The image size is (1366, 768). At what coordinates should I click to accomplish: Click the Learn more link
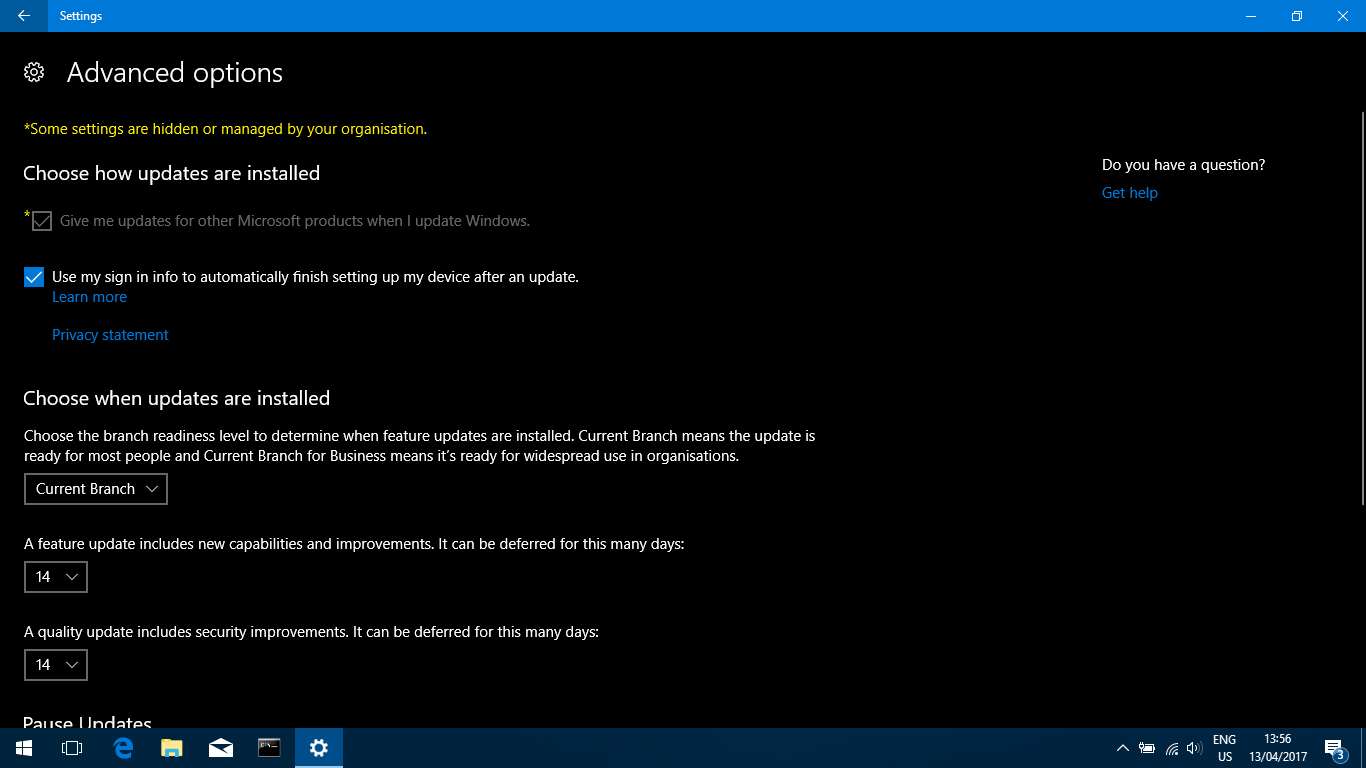[89, 297]
